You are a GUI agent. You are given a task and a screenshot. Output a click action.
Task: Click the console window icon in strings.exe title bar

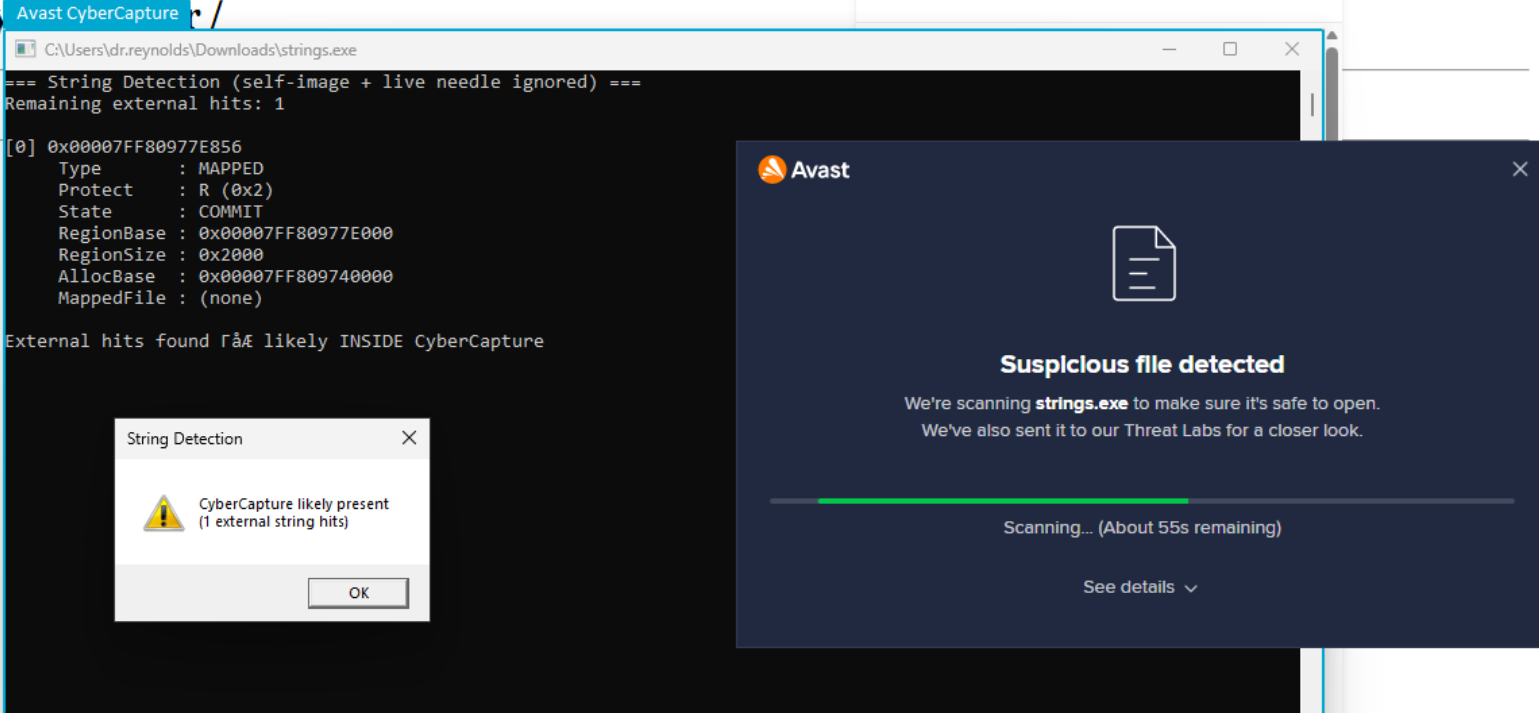pyautogui.click(x=25, y=50)
